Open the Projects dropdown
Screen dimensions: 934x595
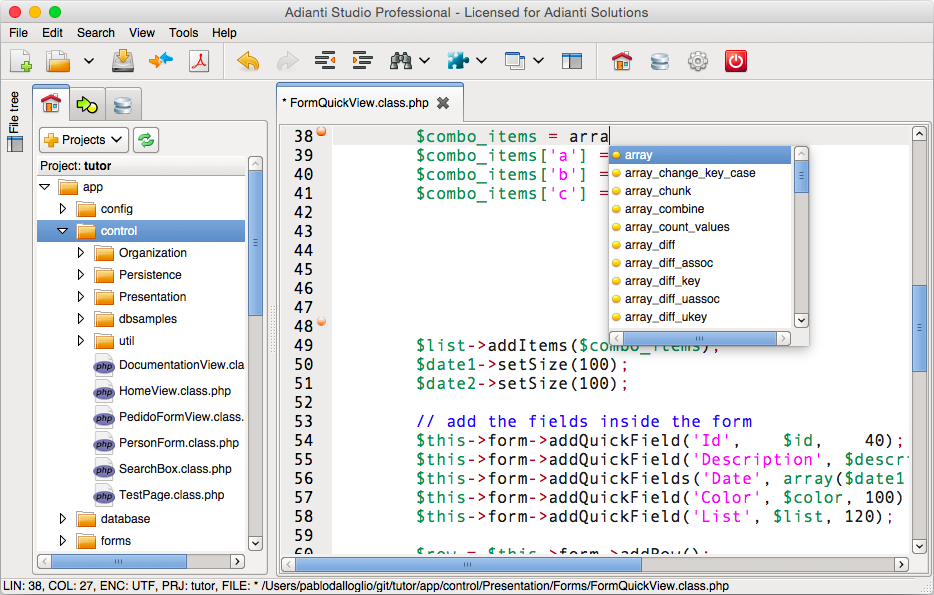coord(84,140)
